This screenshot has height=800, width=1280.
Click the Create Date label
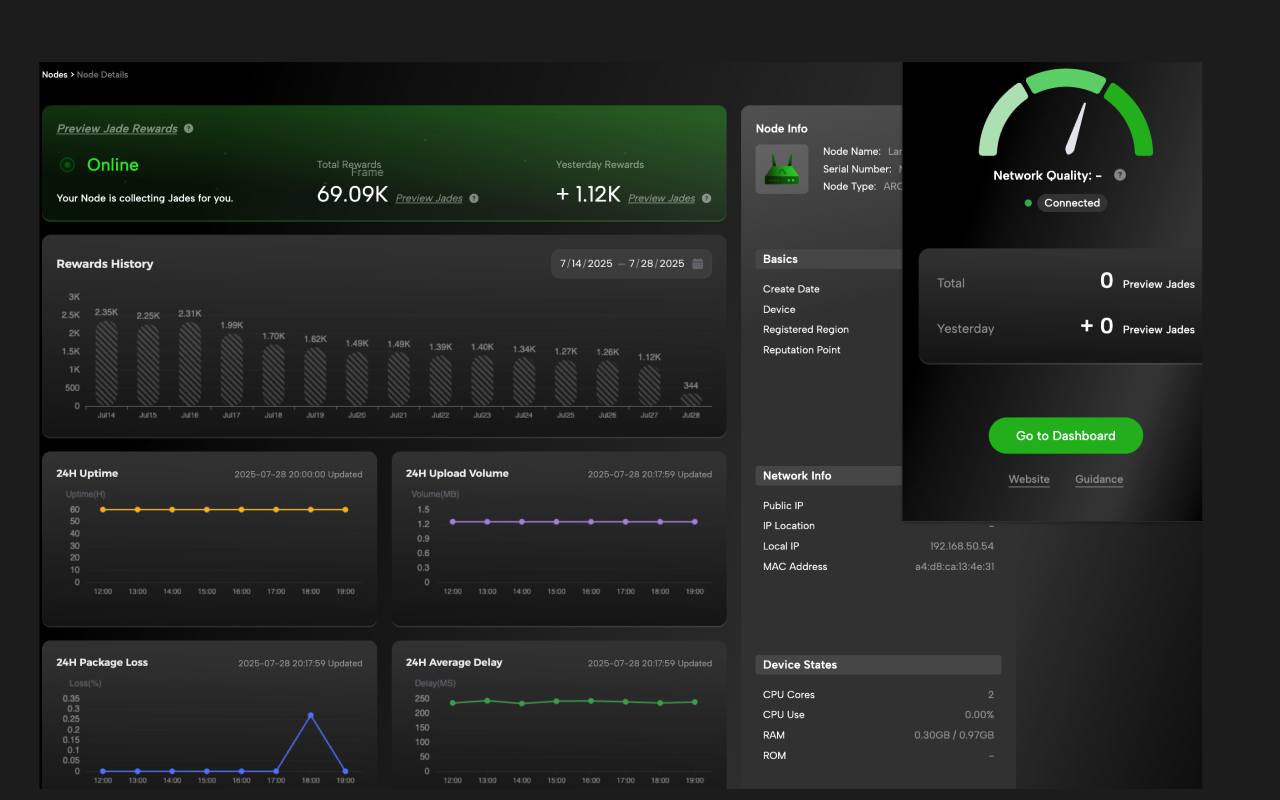pyautogui.click(x=791, y=289)
